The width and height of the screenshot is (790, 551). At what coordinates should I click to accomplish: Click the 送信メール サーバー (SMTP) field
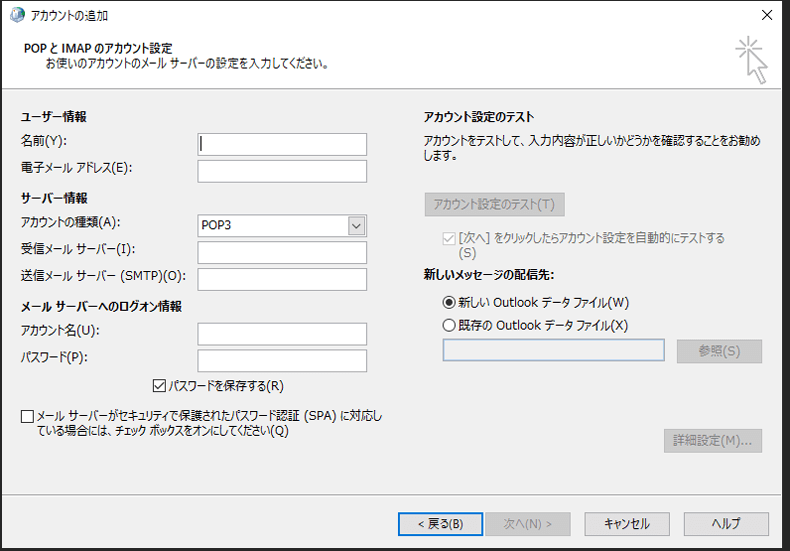click(282, 279)
